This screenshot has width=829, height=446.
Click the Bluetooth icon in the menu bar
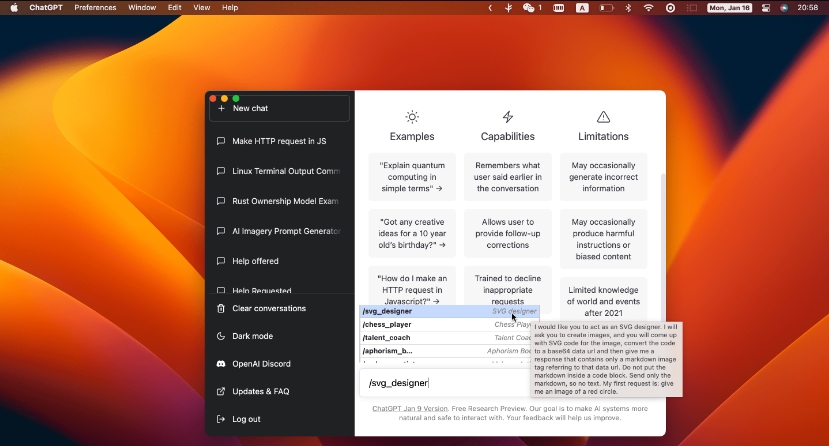click(x=628, y=7)
